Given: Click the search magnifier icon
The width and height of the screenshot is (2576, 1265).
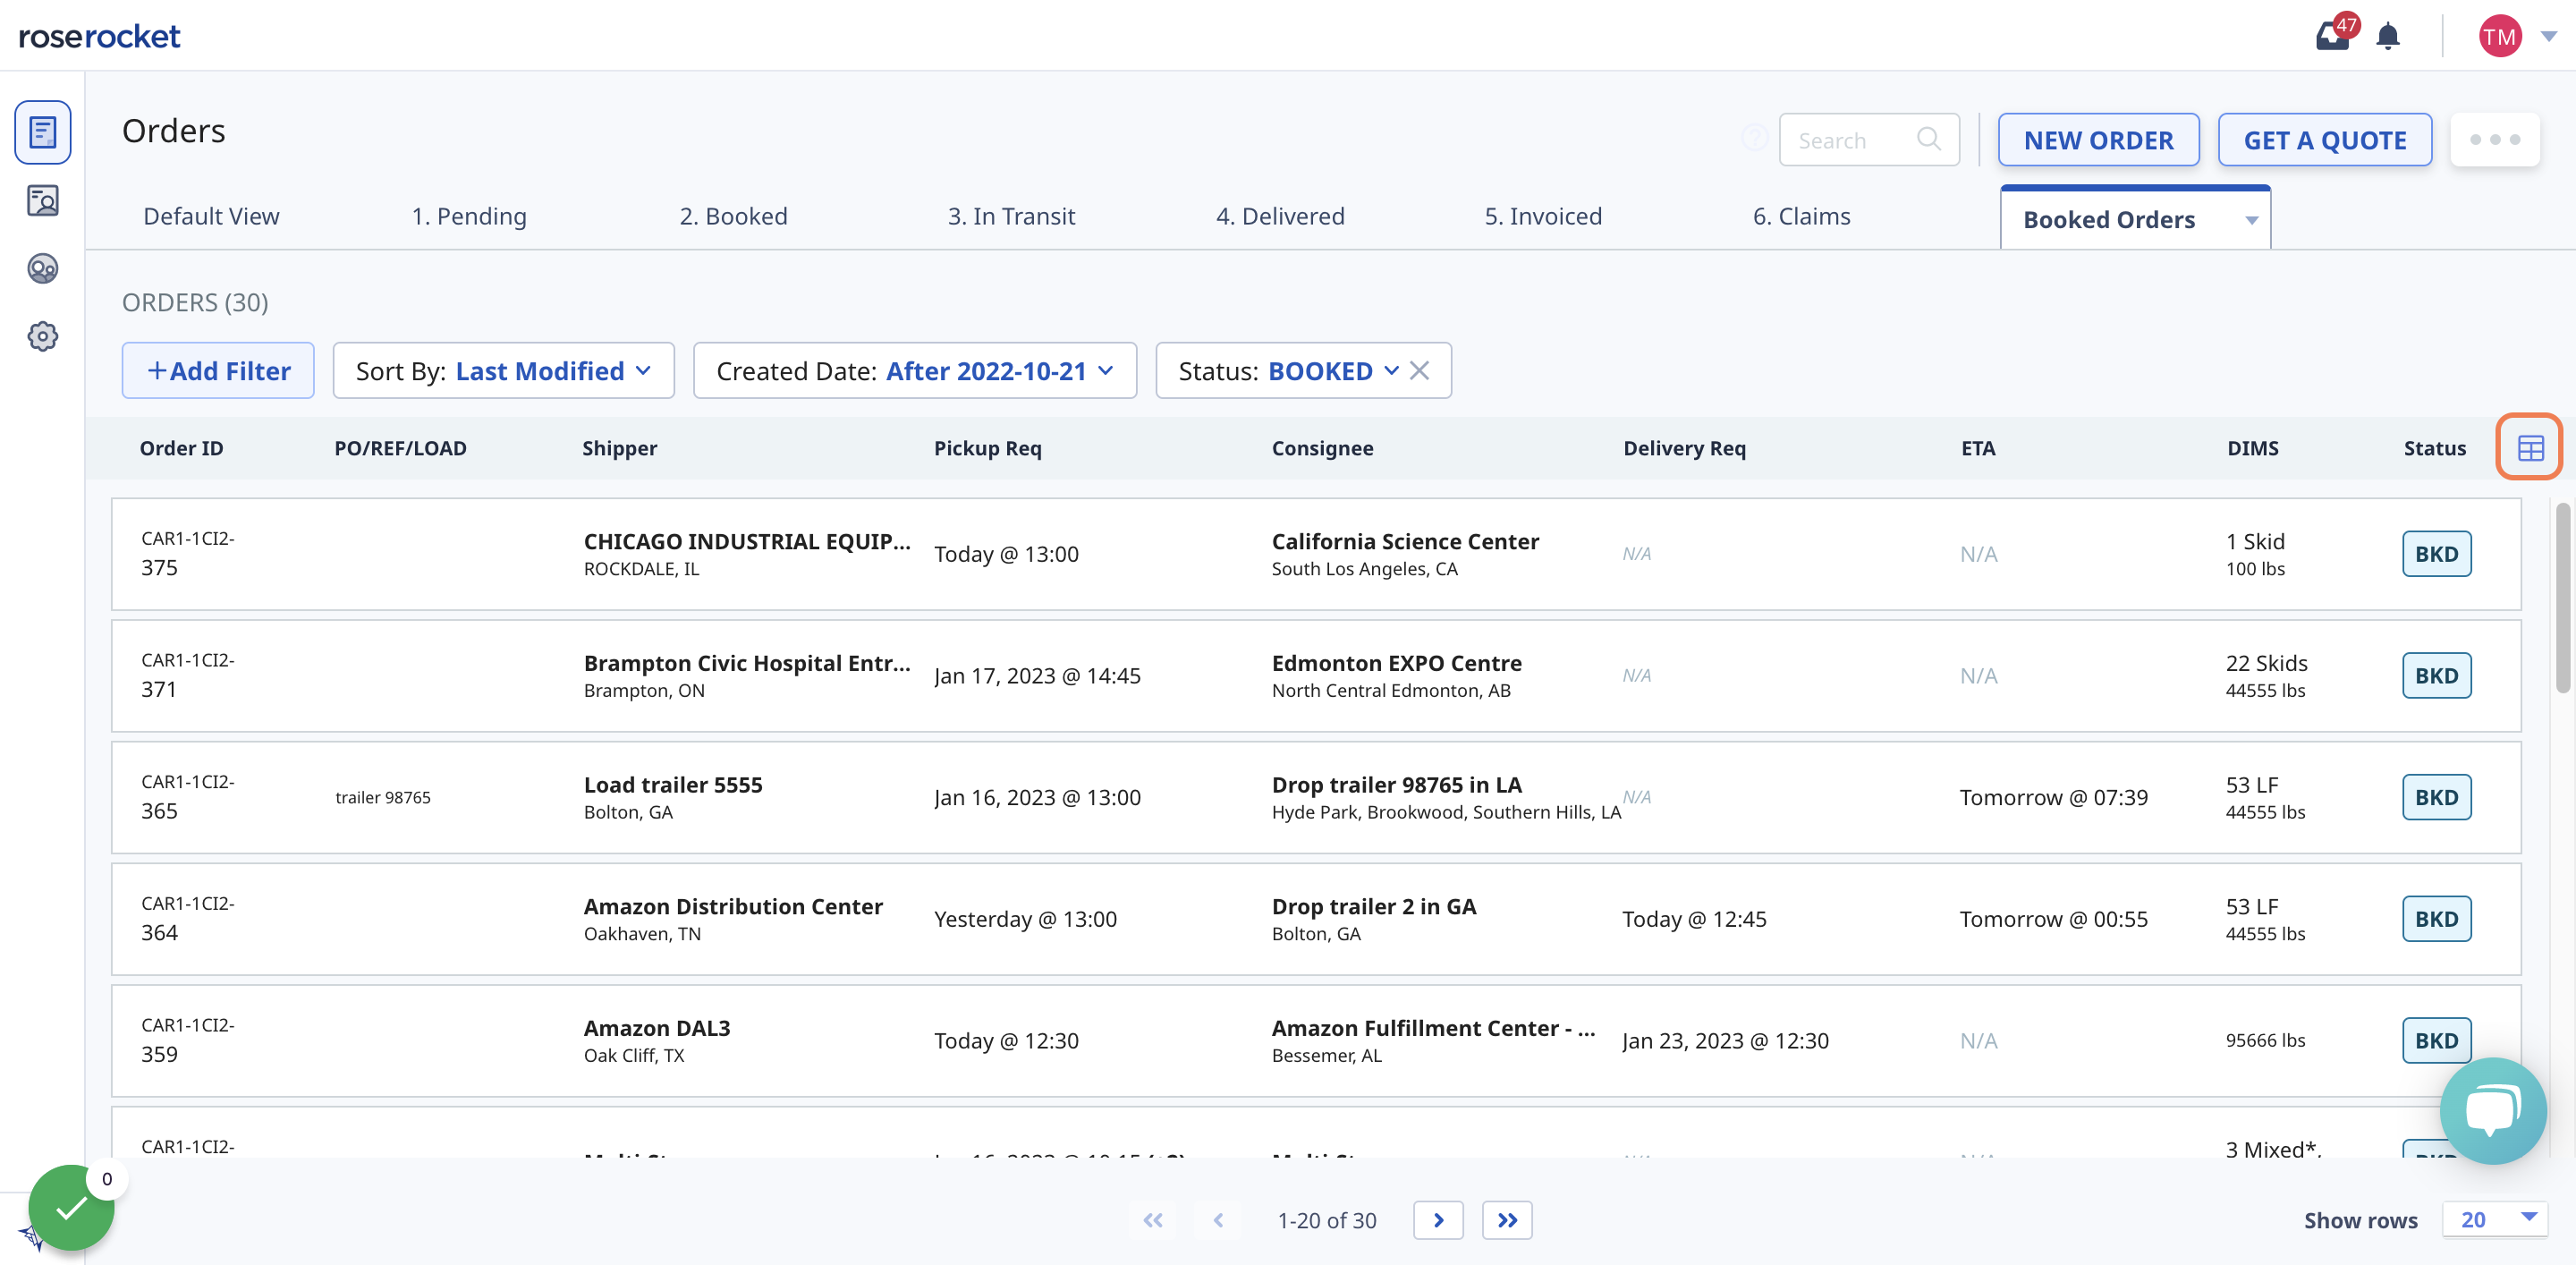Looking at the screenshot, I should click(1928, 140).
